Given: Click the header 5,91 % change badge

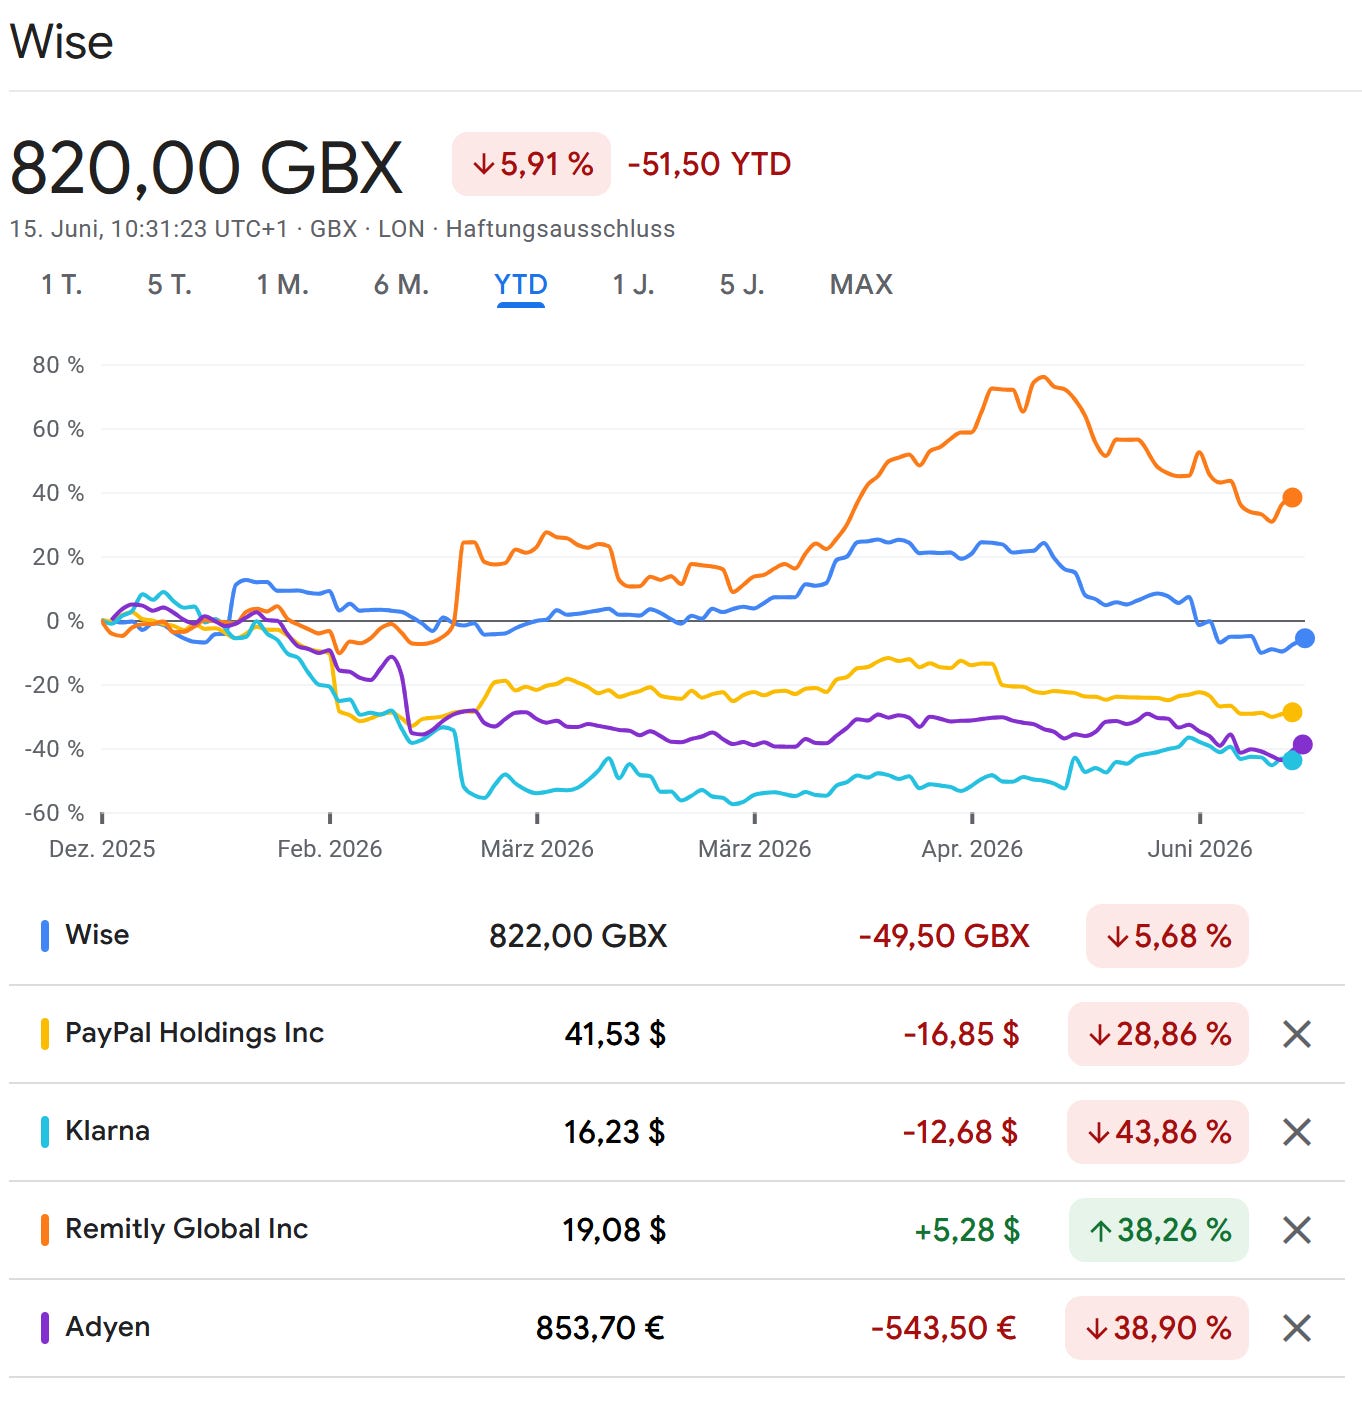Looking at the screenshot, I should 531,164.
